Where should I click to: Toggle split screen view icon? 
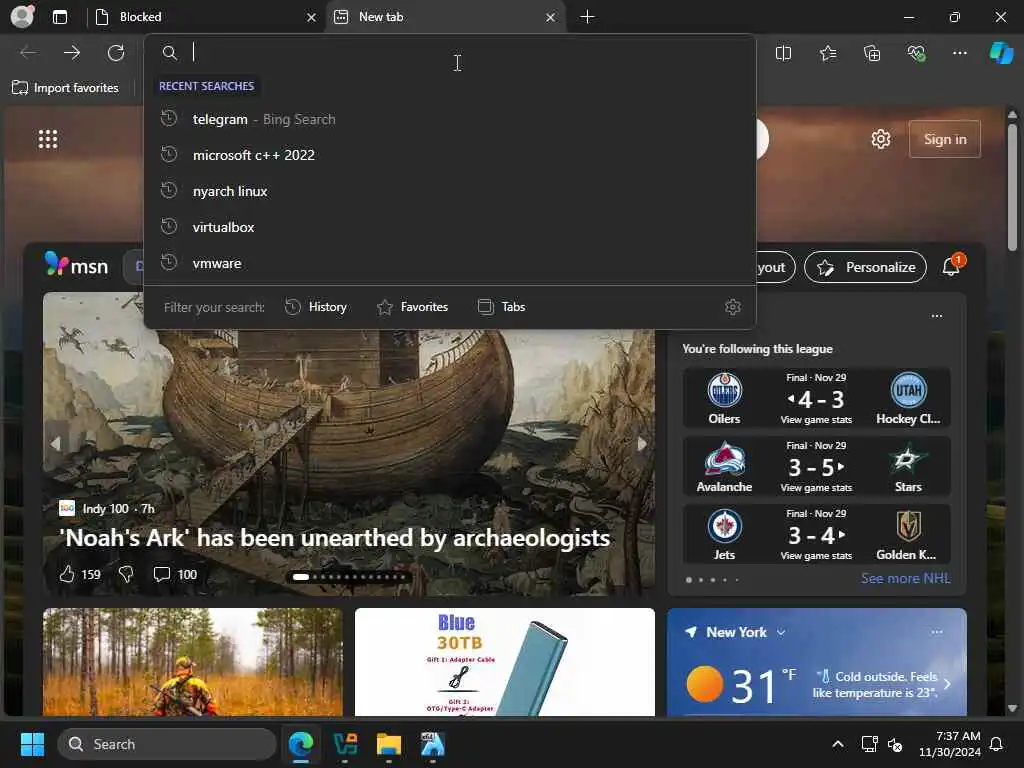coord(783,53)
